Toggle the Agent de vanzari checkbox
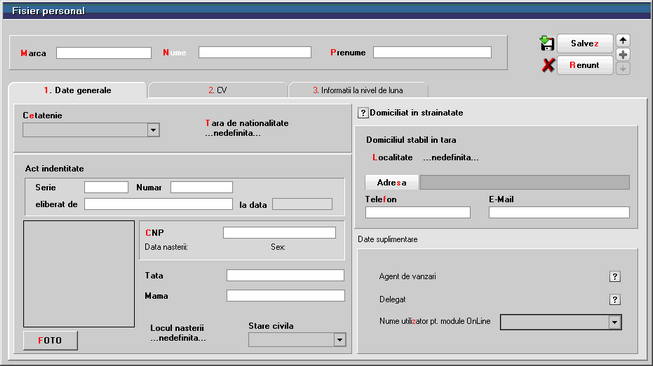Screen dimensions: 653x366 (615, 276)
